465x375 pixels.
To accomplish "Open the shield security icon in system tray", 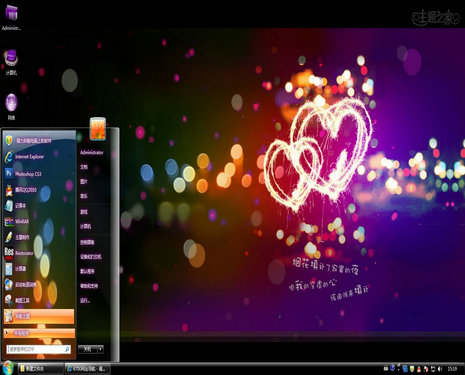I will coord(412,368).
